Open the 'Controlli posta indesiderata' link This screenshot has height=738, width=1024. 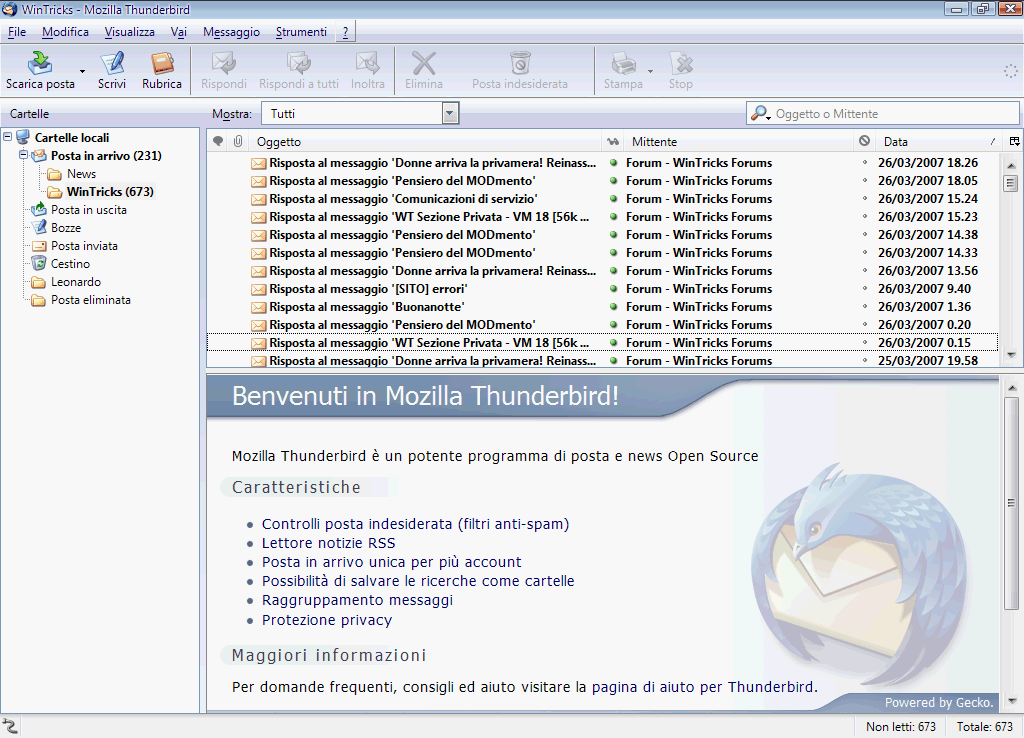(415, 524)
